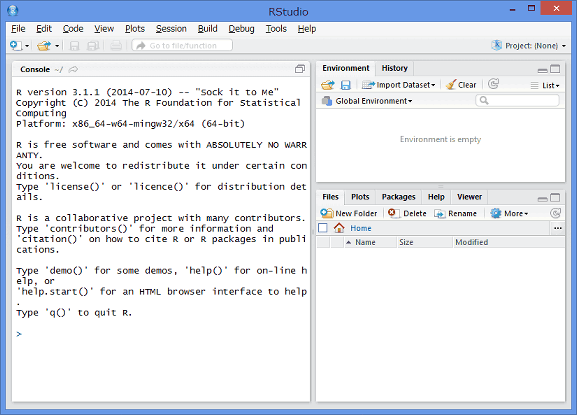Switch to the Help tab
This screenshot has width=577, height=415.
coord(436,197)
